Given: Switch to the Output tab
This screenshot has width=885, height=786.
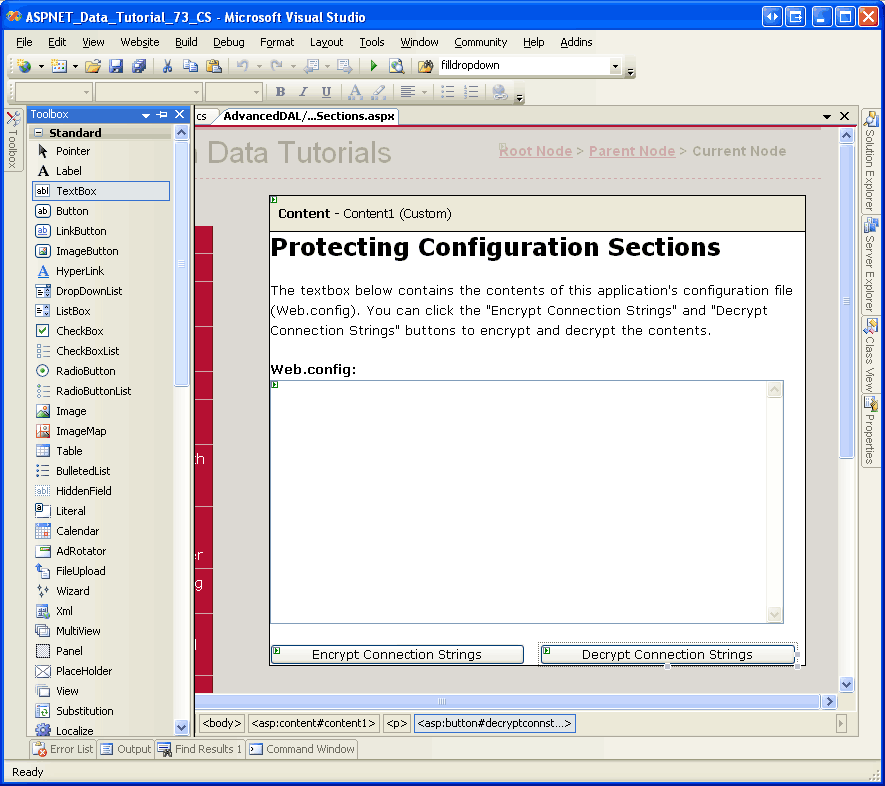Looking at the screenshot, I should (x=126, y=749).
